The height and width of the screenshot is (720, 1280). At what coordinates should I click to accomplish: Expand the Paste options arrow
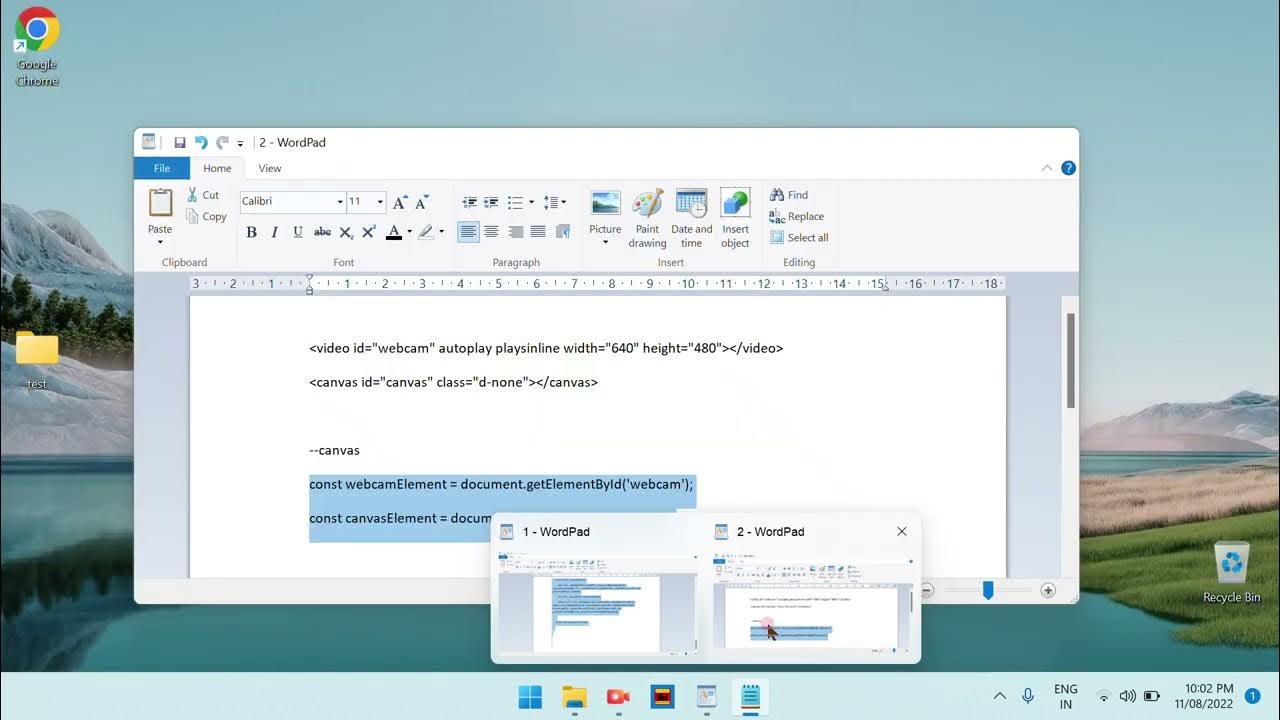click(x=160, y=242)
